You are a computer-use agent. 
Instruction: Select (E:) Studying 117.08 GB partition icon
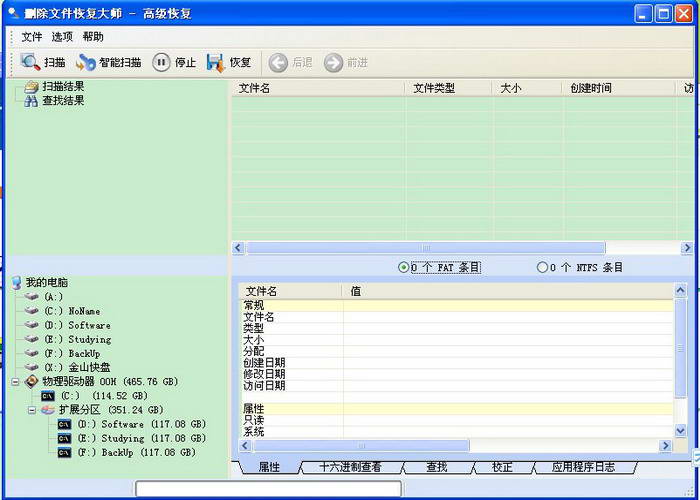65,438
